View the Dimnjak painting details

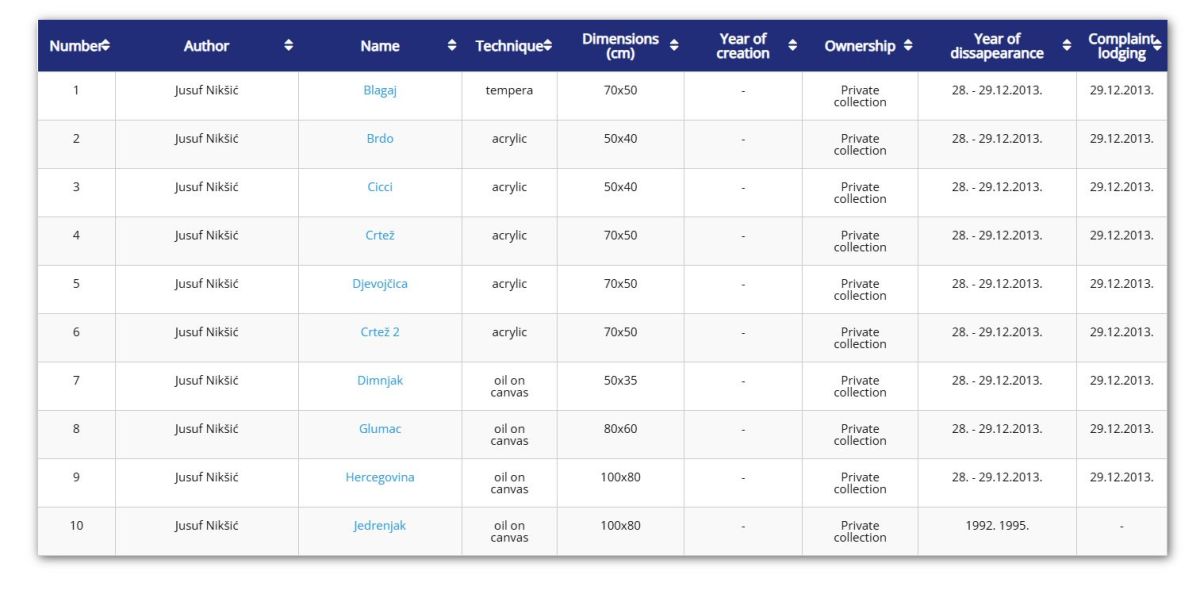[380, 381]
